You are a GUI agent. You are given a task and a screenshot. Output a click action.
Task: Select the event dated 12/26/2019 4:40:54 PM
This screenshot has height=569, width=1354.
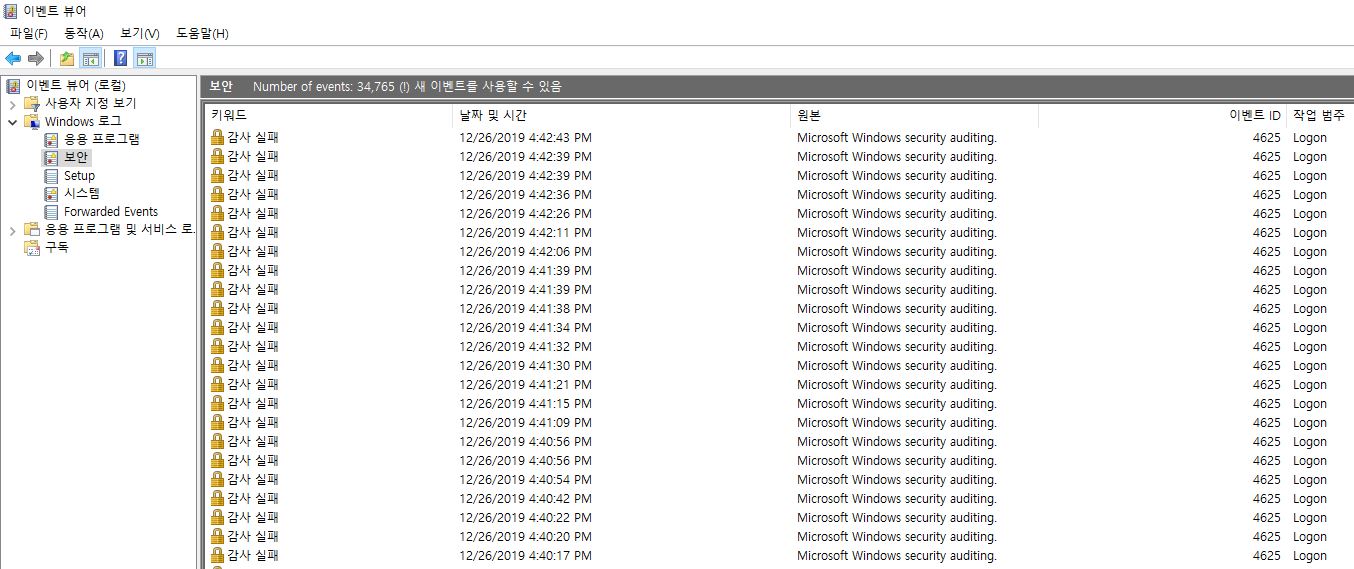[x=779, y=479]
